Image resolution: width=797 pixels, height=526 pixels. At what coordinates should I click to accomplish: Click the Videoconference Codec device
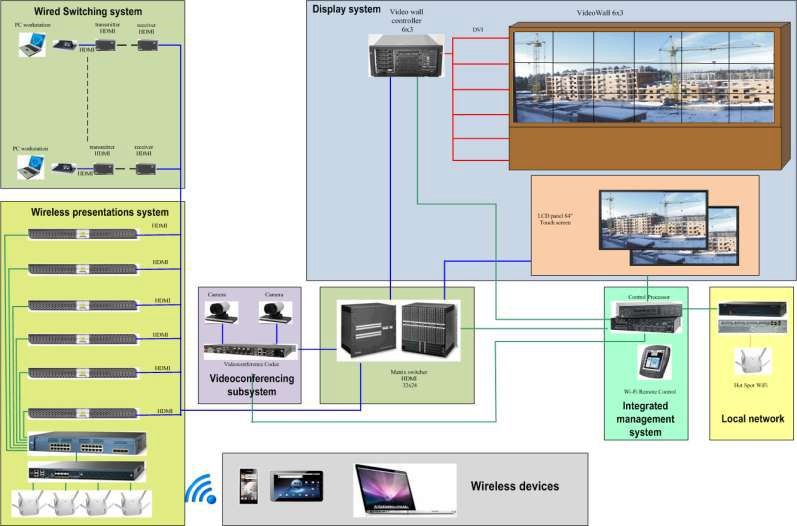[x=250, y=350]
